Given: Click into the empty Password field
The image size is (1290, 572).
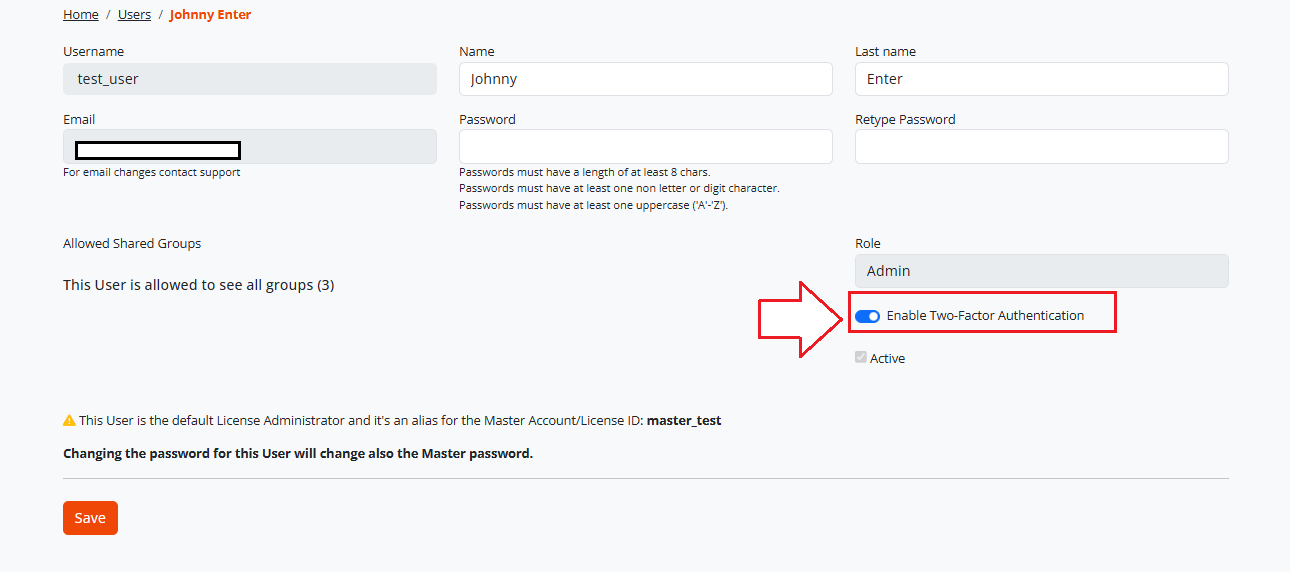Looking at the screenshot, I should [x=645, y=146].
